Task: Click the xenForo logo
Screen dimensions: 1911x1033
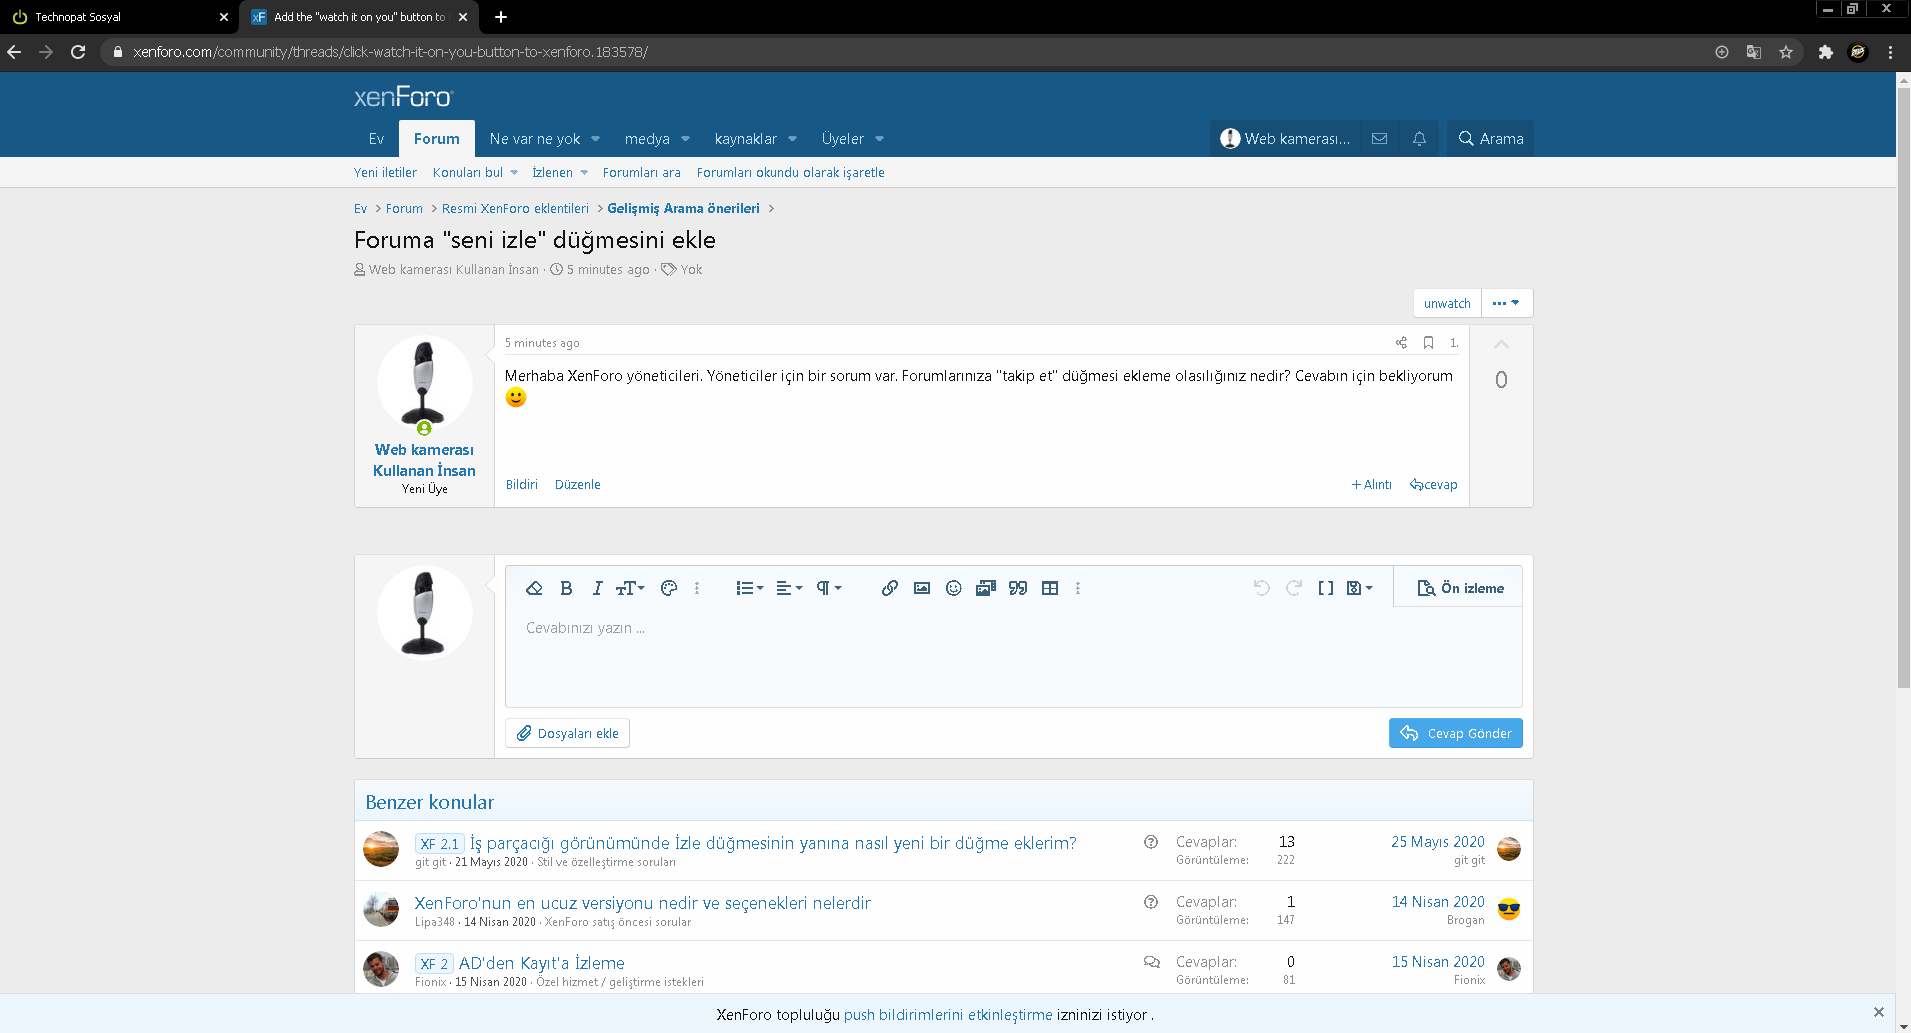Action: tap(403, 96)
